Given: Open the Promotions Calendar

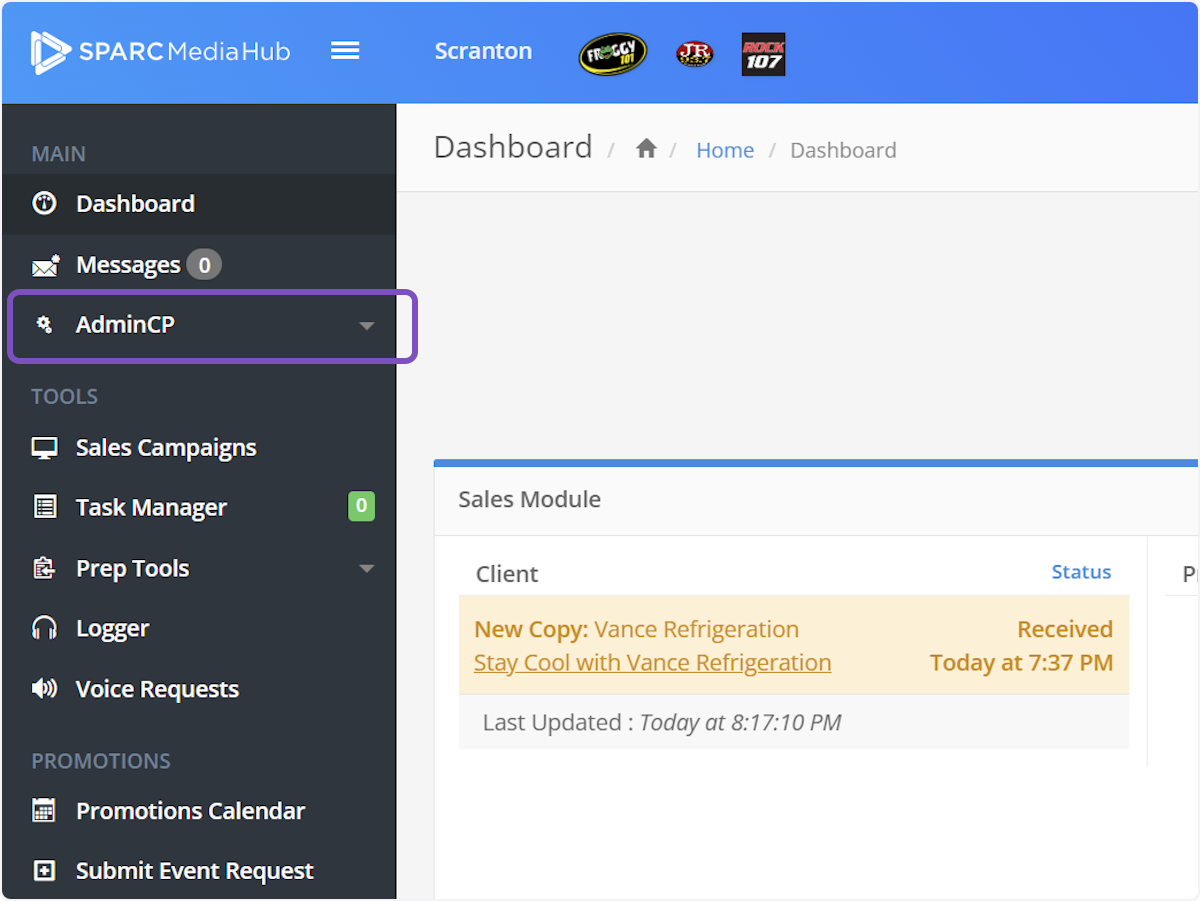Looking at the screenshot, I should coord(190,811).
